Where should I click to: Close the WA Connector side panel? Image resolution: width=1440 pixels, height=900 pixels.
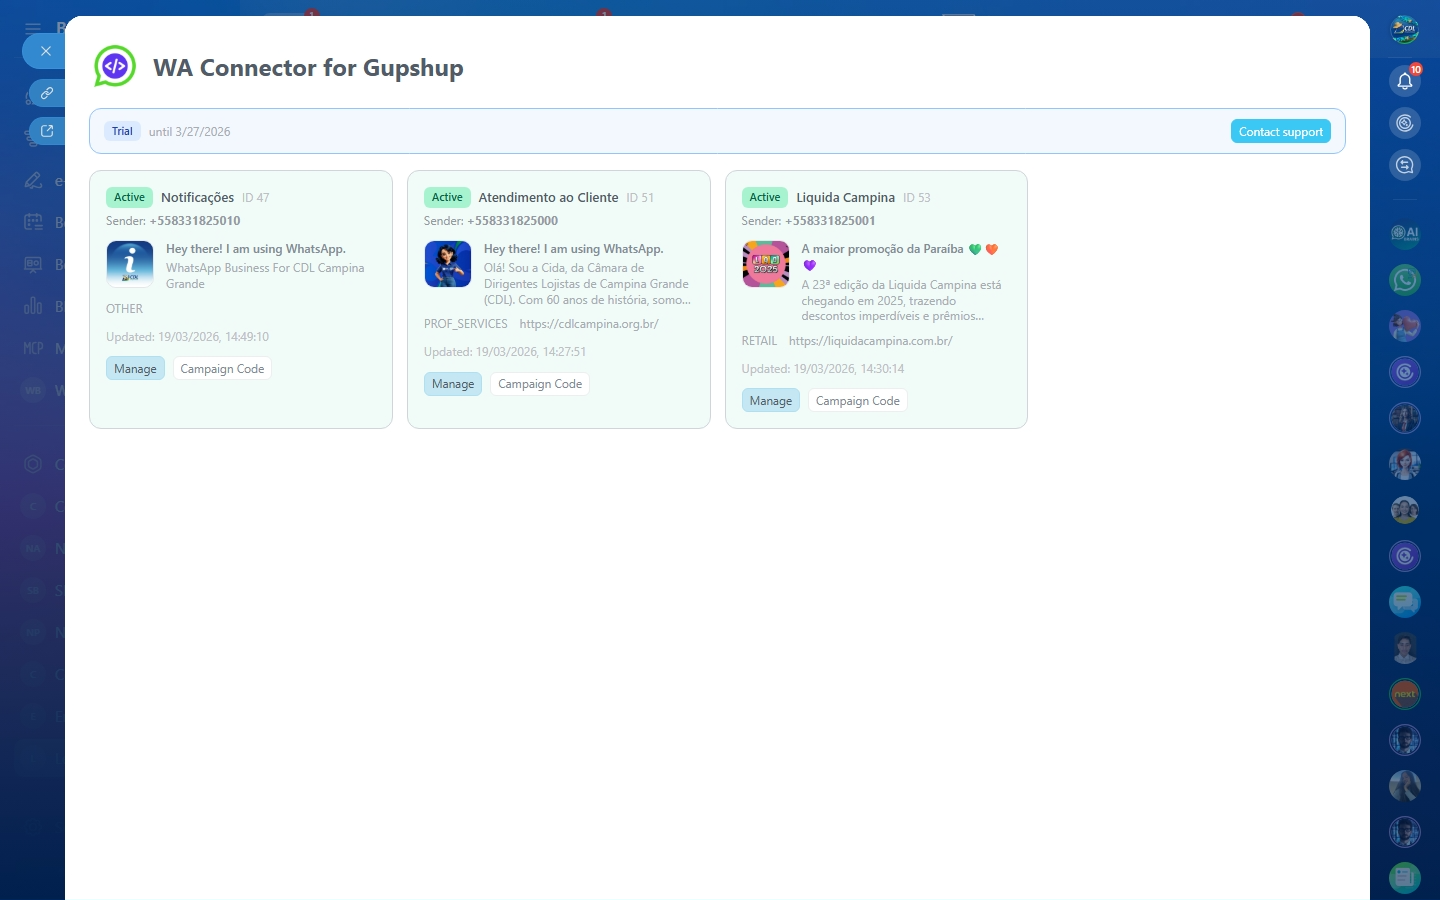click(x=45, y=51)
